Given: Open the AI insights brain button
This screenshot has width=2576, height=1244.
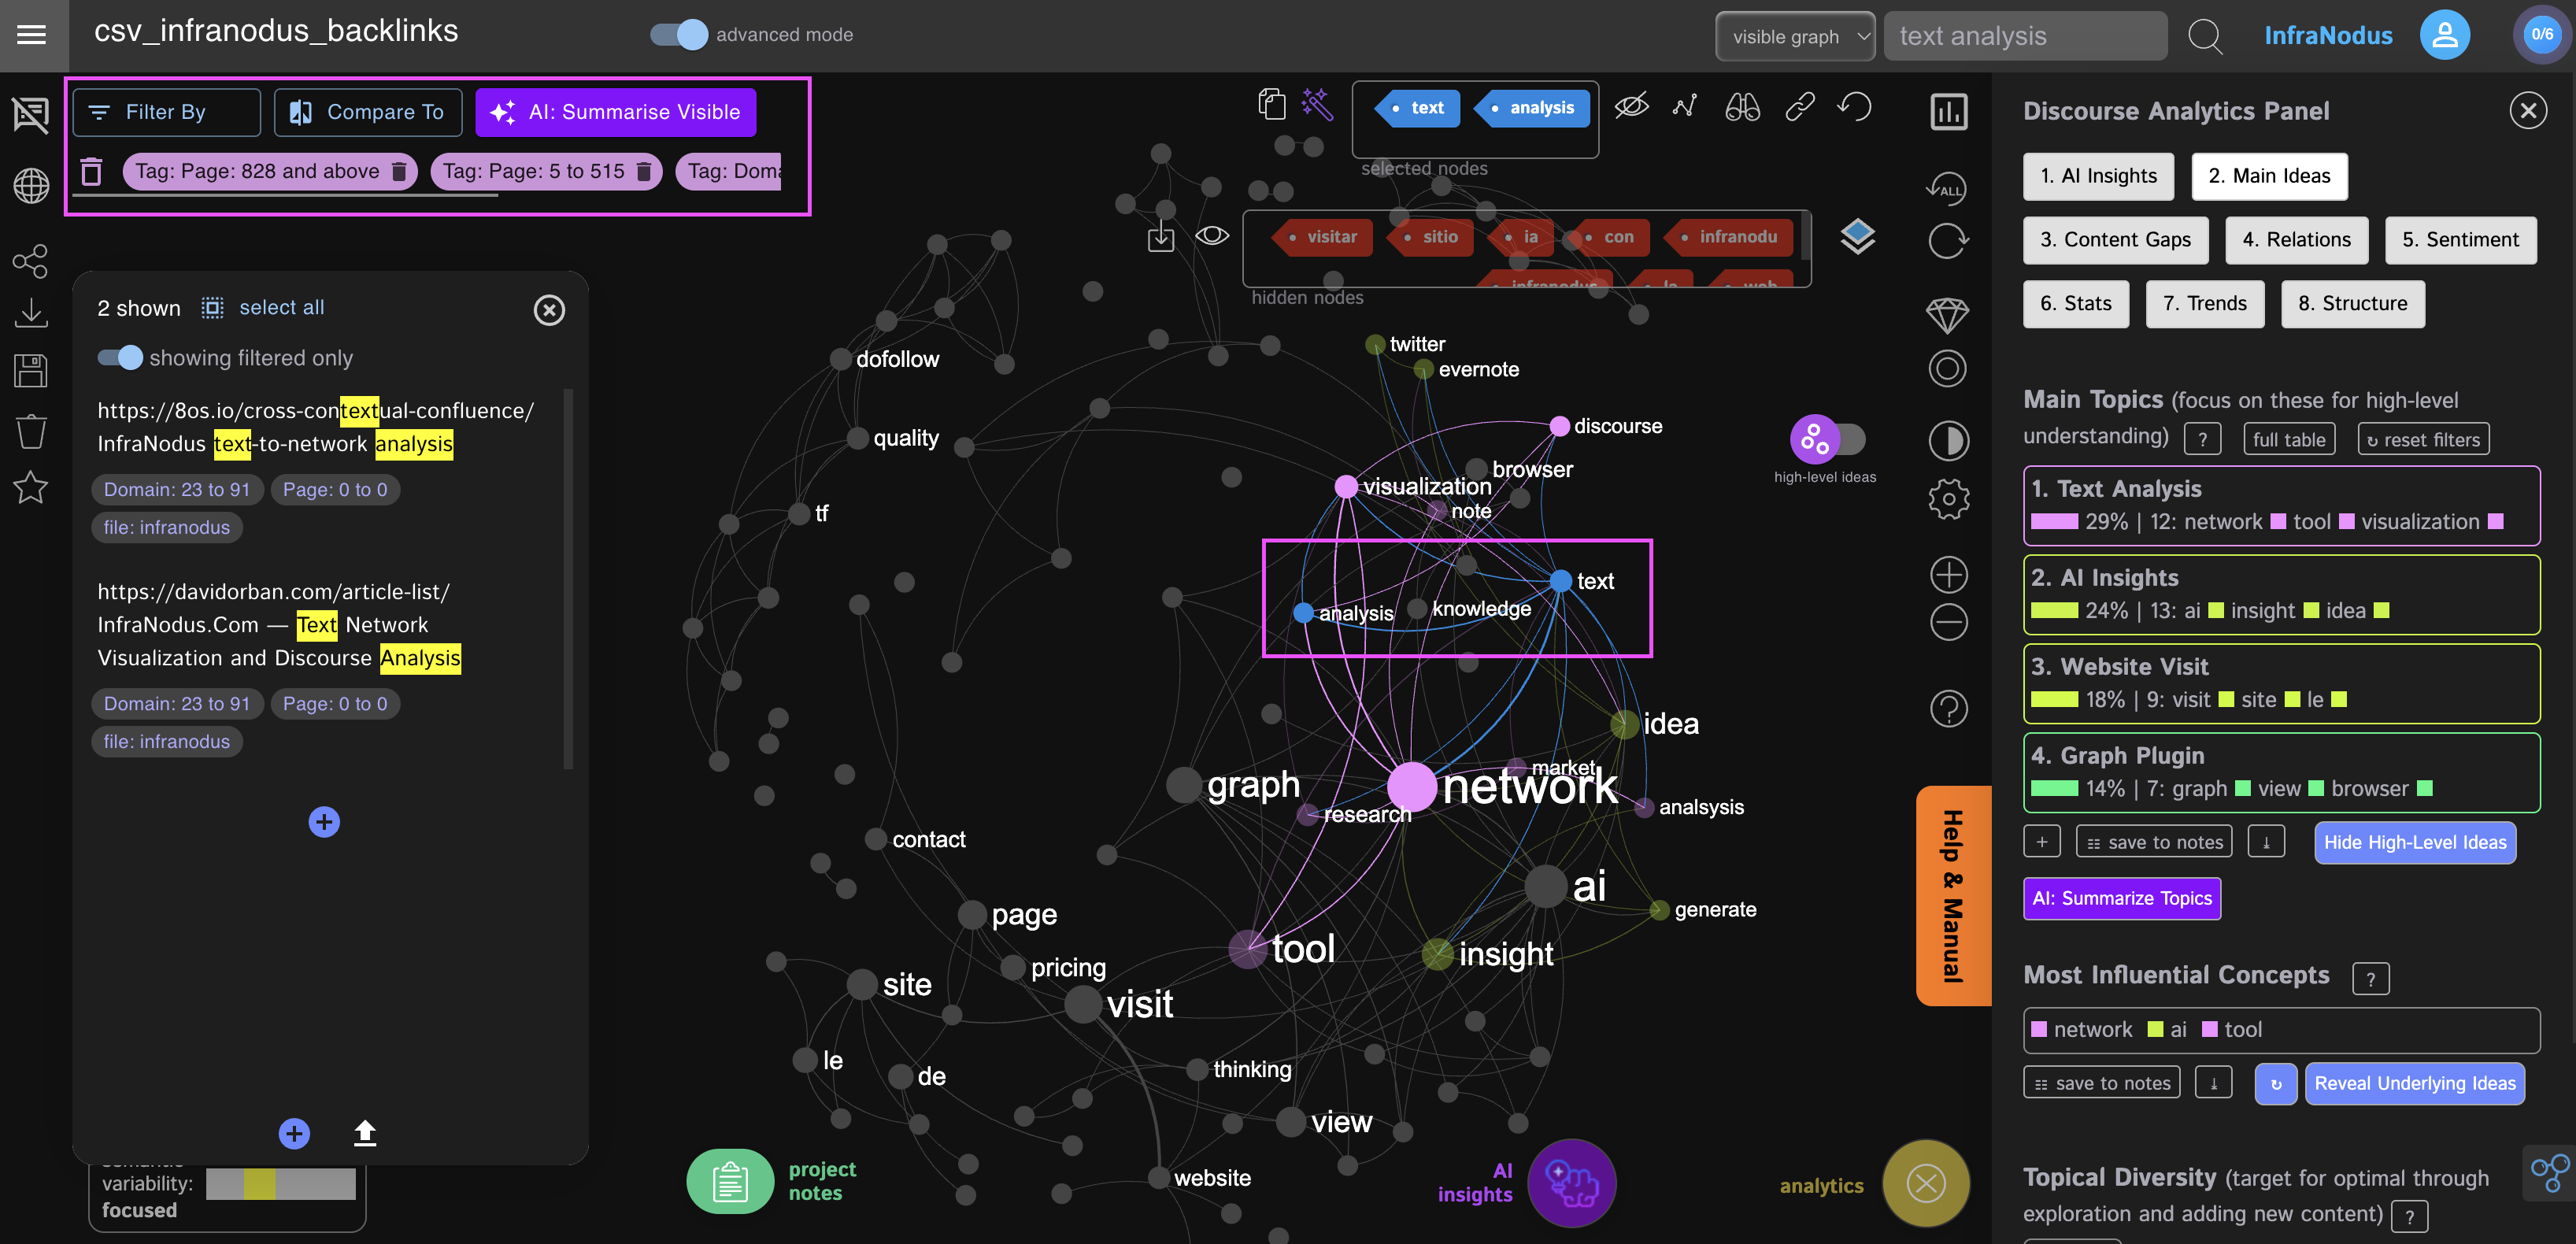Looking at the screenshot, I should [1571, 1183].
